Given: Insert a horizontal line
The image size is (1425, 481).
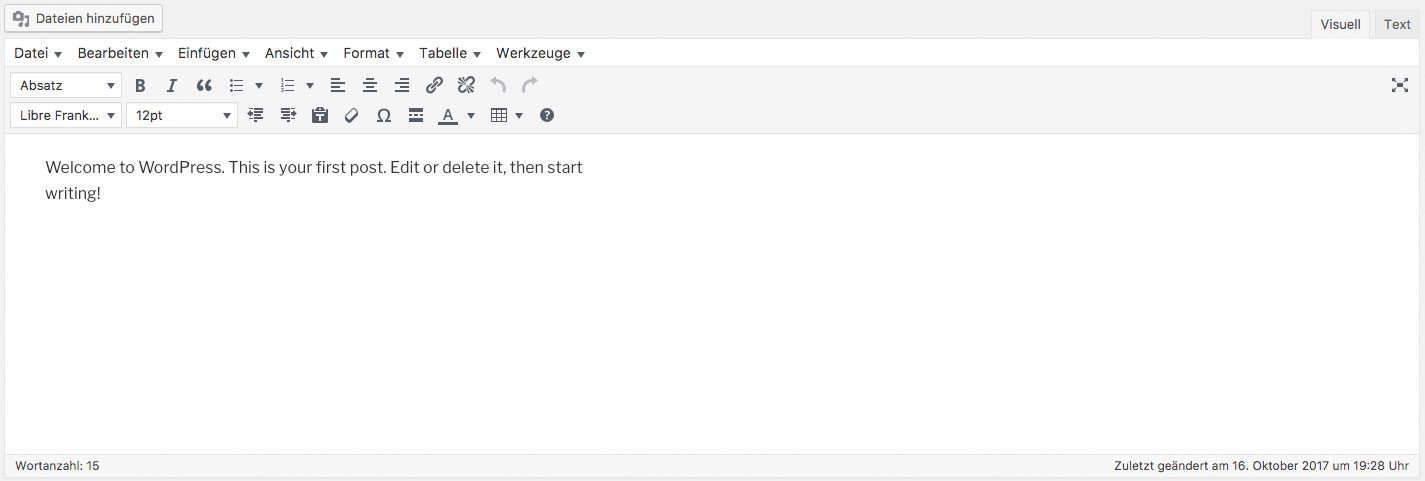Looking at the screenshot, I should [x=416, y=115].
